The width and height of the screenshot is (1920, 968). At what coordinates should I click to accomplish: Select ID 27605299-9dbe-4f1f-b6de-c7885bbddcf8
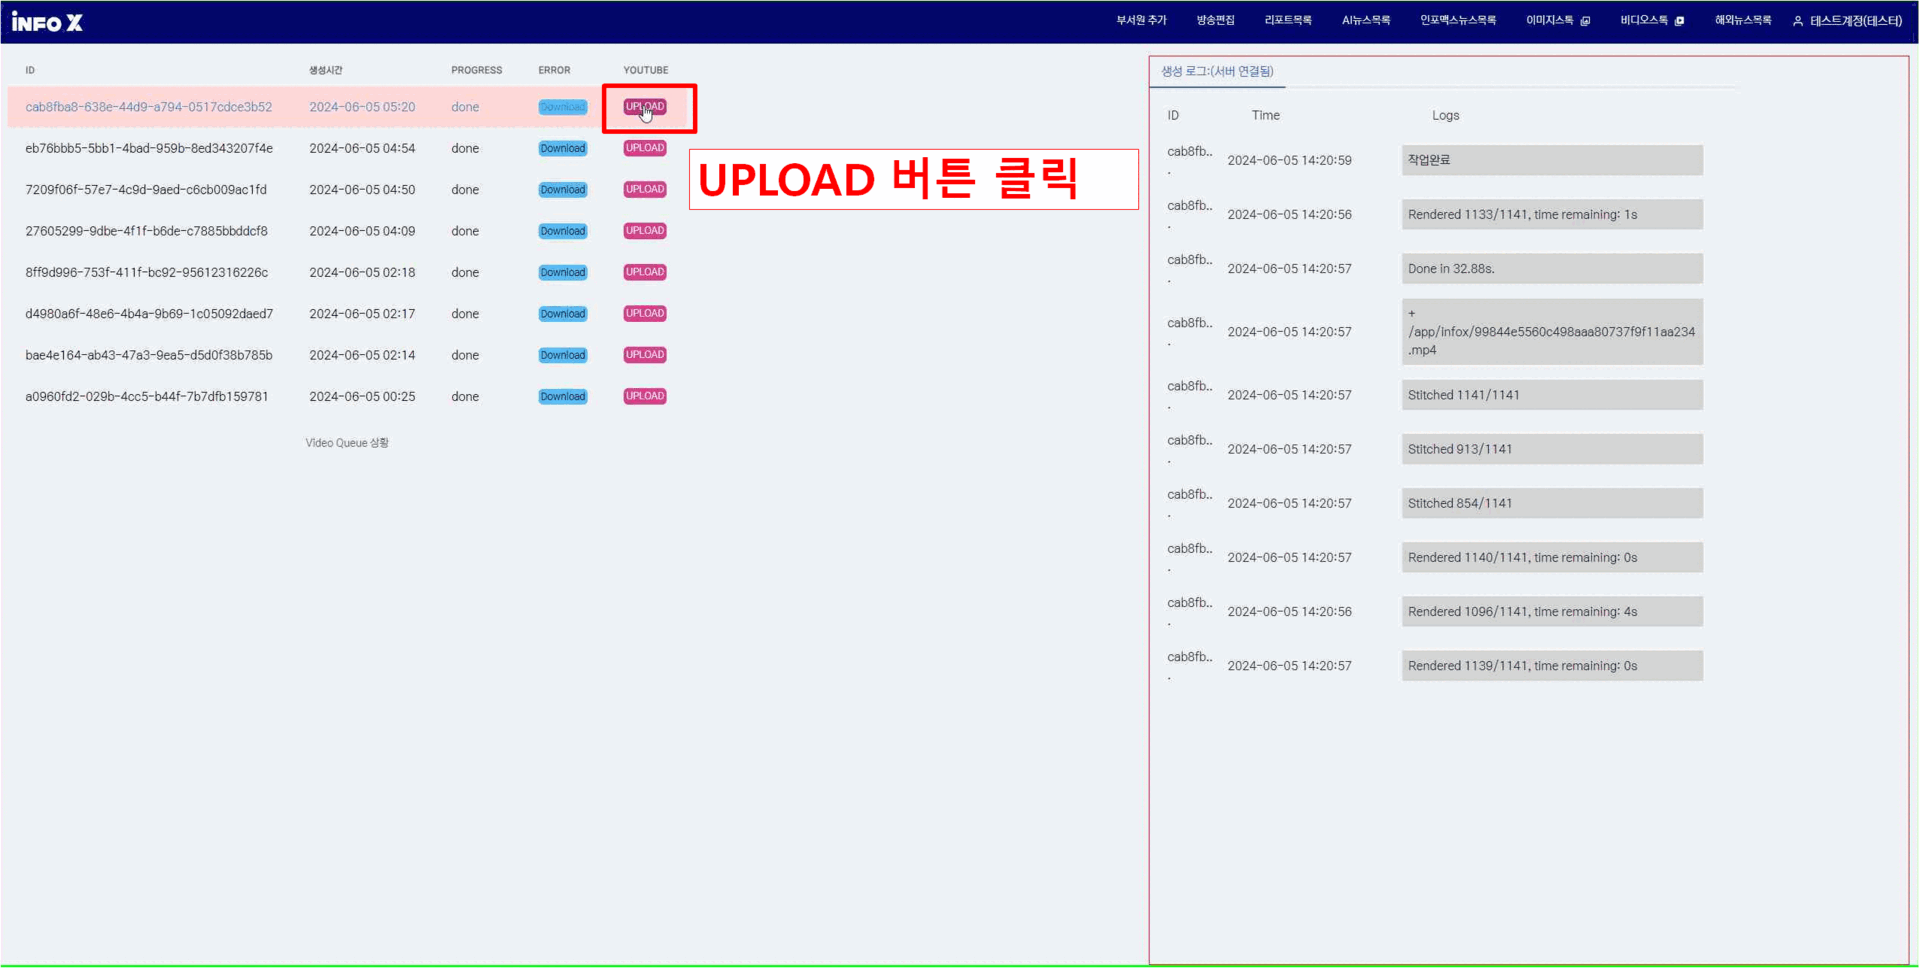(x=147, y=231)
